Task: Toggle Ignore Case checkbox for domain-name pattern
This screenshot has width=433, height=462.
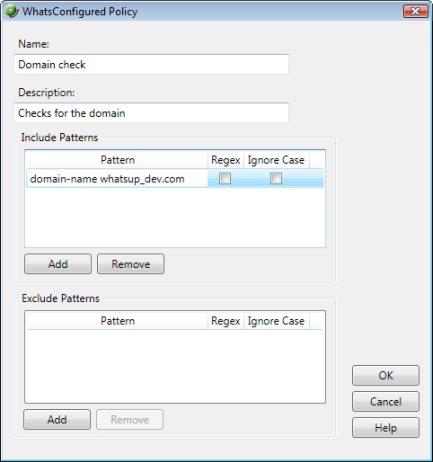Action: pos(276,178)
